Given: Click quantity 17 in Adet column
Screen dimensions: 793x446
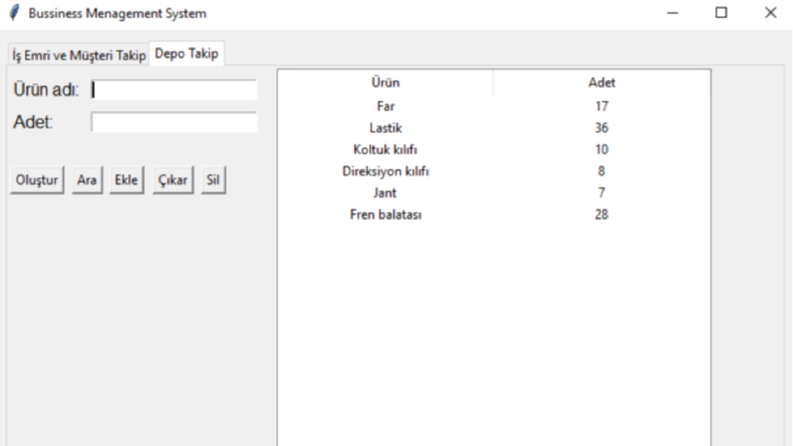Looking at the screenshot, I should coord(602,106).
